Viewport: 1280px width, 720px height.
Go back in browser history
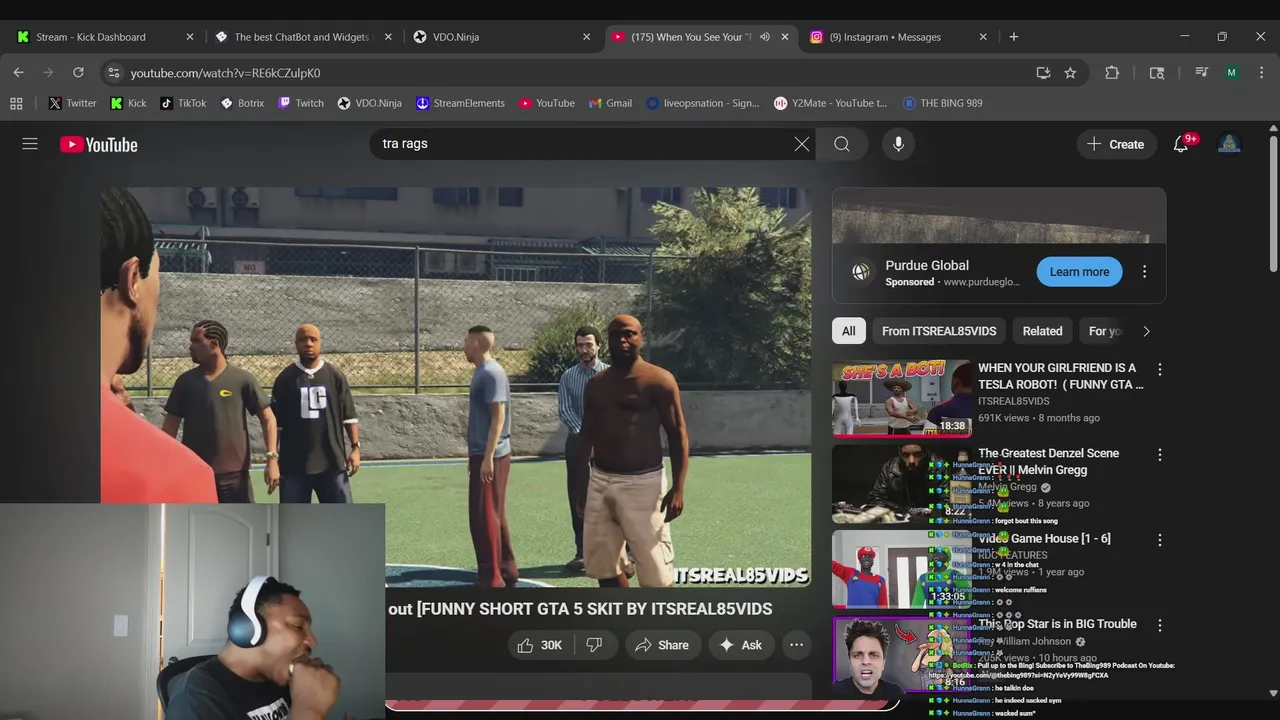pyautogui.click(x=18, y=72)
